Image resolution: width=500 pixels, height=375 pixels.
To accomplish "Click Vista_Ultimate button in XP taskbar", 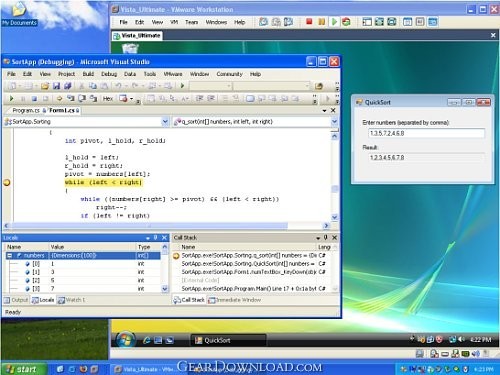I will pyautogui.click(x=144, y=369).
